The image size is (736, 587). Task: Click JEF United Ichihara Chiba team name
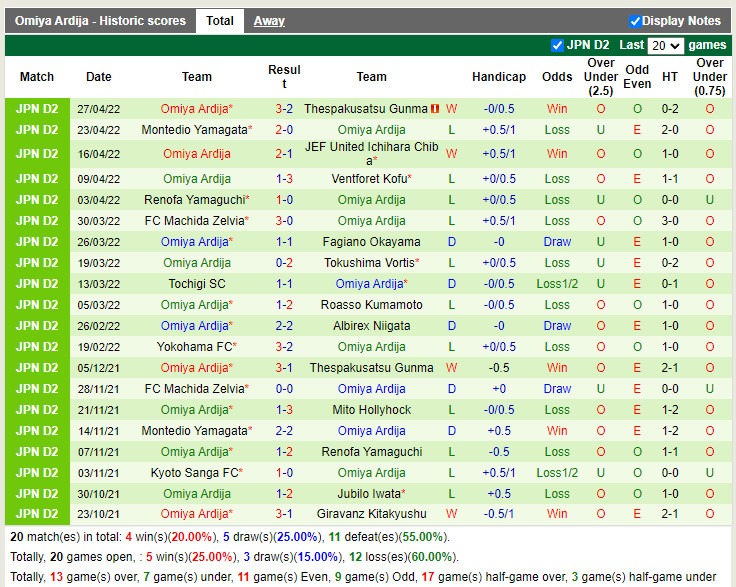(371, 154)
